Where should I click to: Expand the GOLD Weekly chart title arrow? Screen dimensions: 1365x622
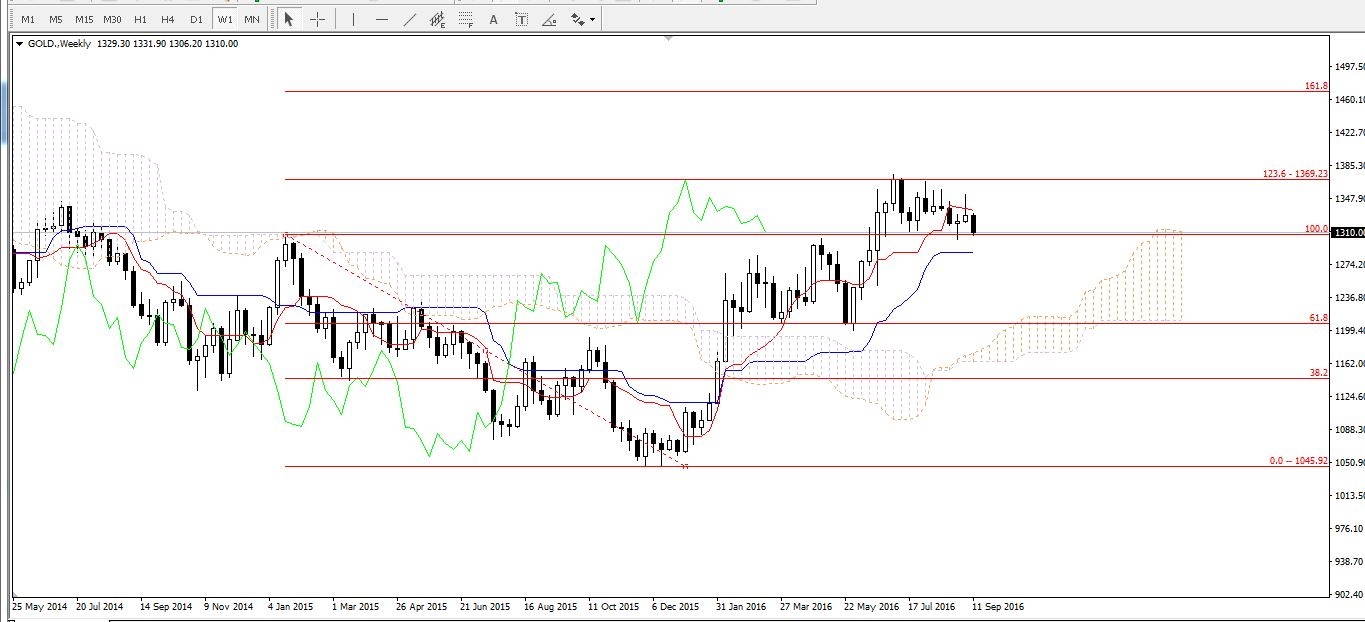pyautogui.click(x=19, y=44)
